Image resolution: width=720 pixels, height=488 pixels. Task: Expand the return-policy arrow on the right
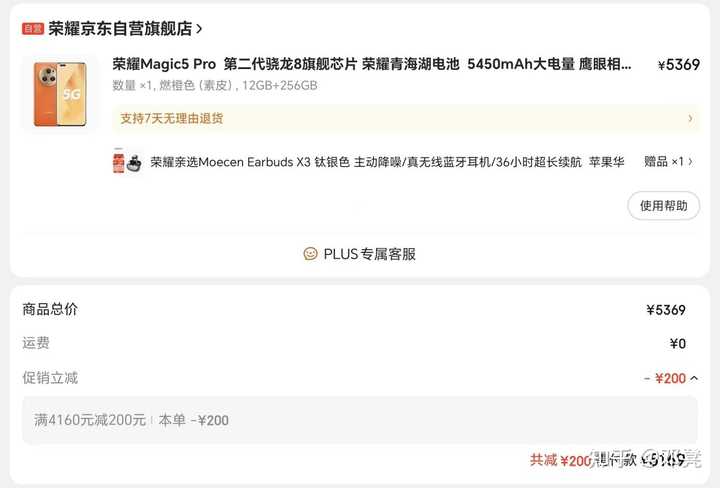click(x=690, y=118)
